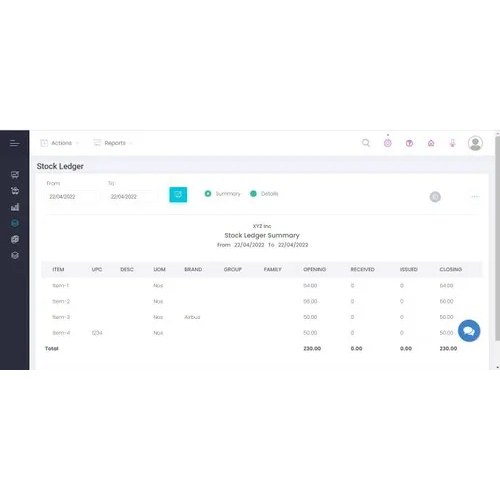Select the Item-2 row name
Image resolution: width=500 pixels, height=500 pixels.
pos(61,301)
